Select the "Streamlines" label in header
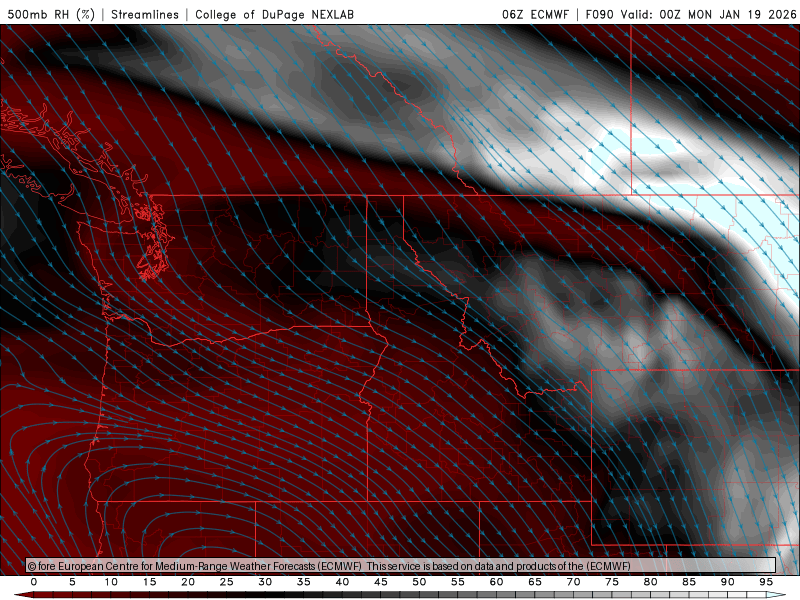Image resolution: width=800 pixels, height=600 pixels. click(x=145, y=14)
